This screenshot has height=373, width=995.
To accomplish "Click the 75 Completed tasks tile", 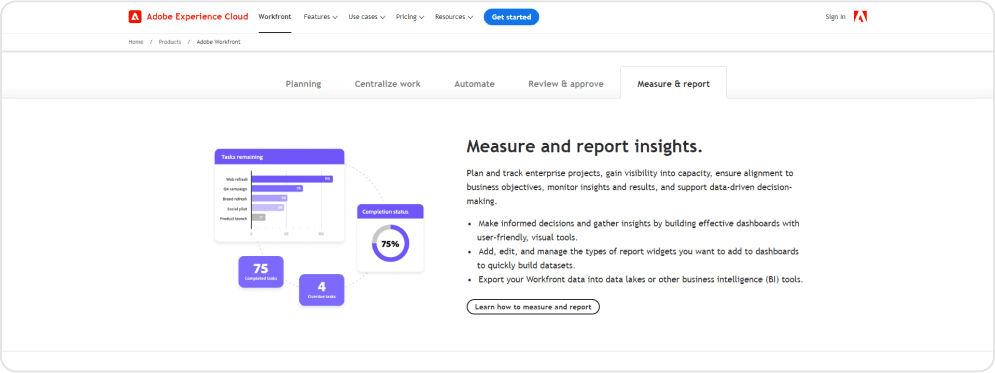I will pyautogui.click(x=261, y=272).
